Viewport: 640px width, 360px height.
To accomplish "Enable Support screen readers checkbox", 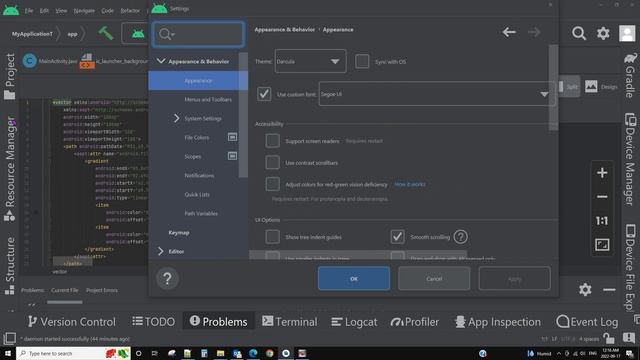I will (272, 141).
